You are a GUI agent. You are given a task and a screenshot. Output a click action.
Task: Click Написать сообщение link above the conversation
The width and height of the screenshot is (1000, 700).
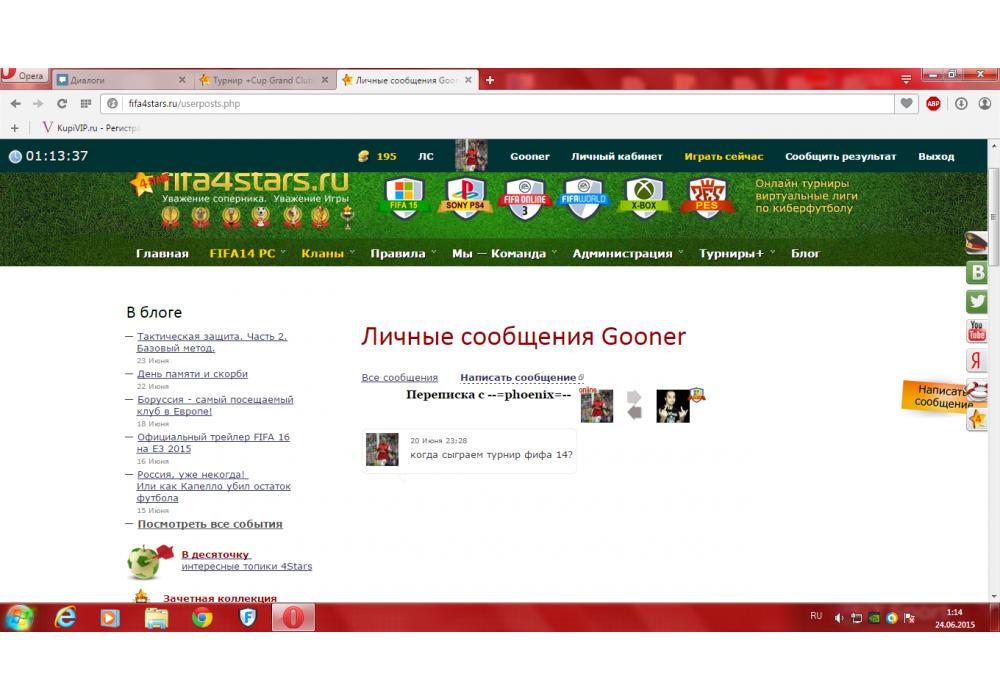point(518,377)
